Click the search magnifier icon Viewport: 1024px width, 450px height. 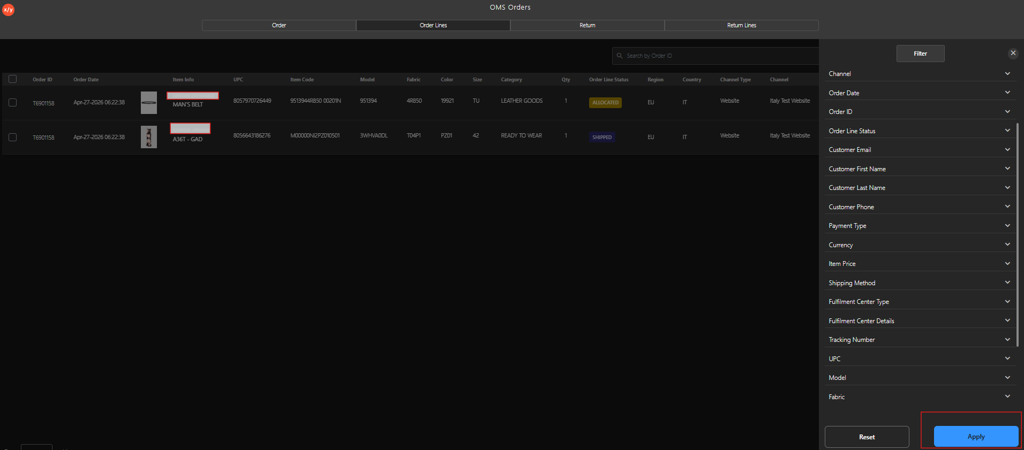coord(619,56)
